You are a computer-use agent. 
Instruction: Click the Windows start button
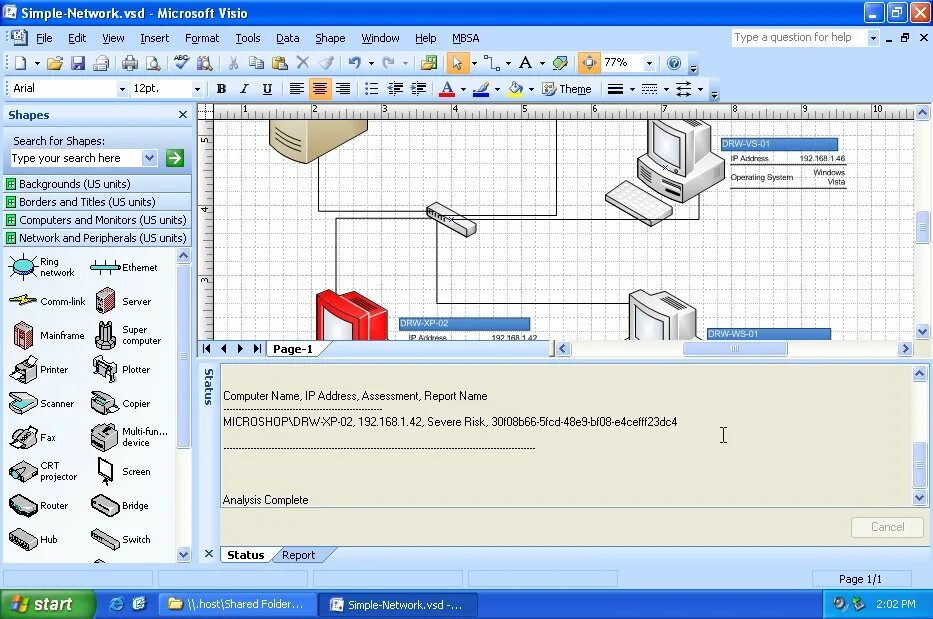[46, 604]
